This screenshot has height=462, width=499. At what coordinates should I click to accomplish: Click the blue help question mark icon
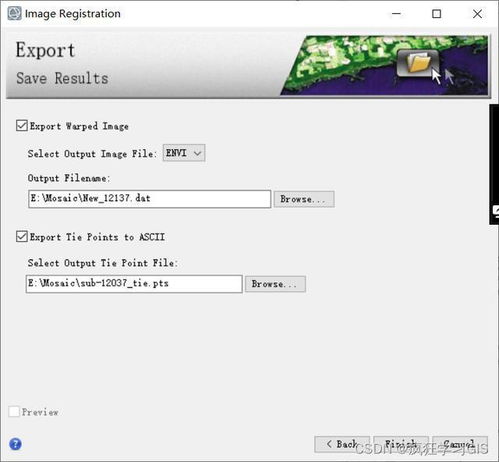pyautogui.click(x=15, y=444)
